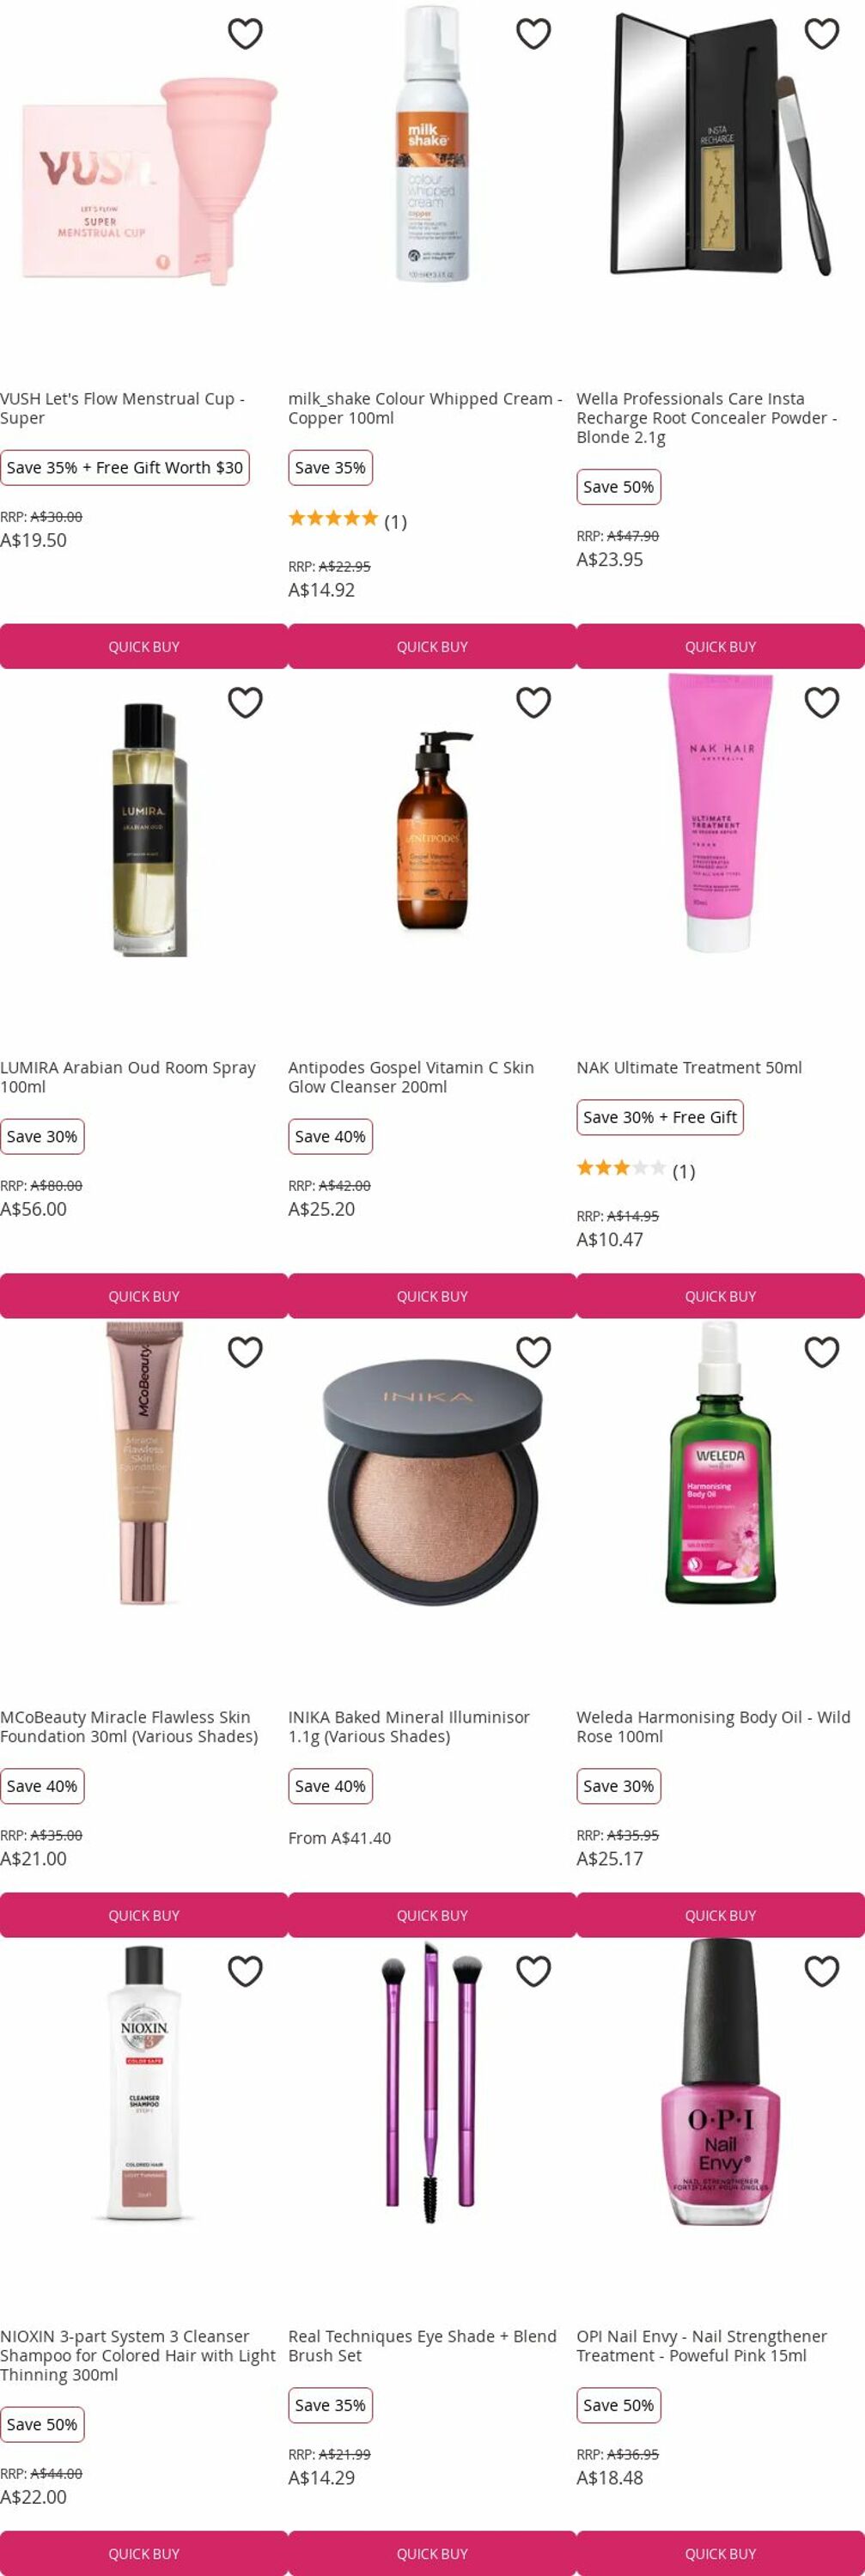Wishlist the LUMIRA Arabian Oud Room Spray
Viewport: 865px width, 2576px height.
click(245, 703)
